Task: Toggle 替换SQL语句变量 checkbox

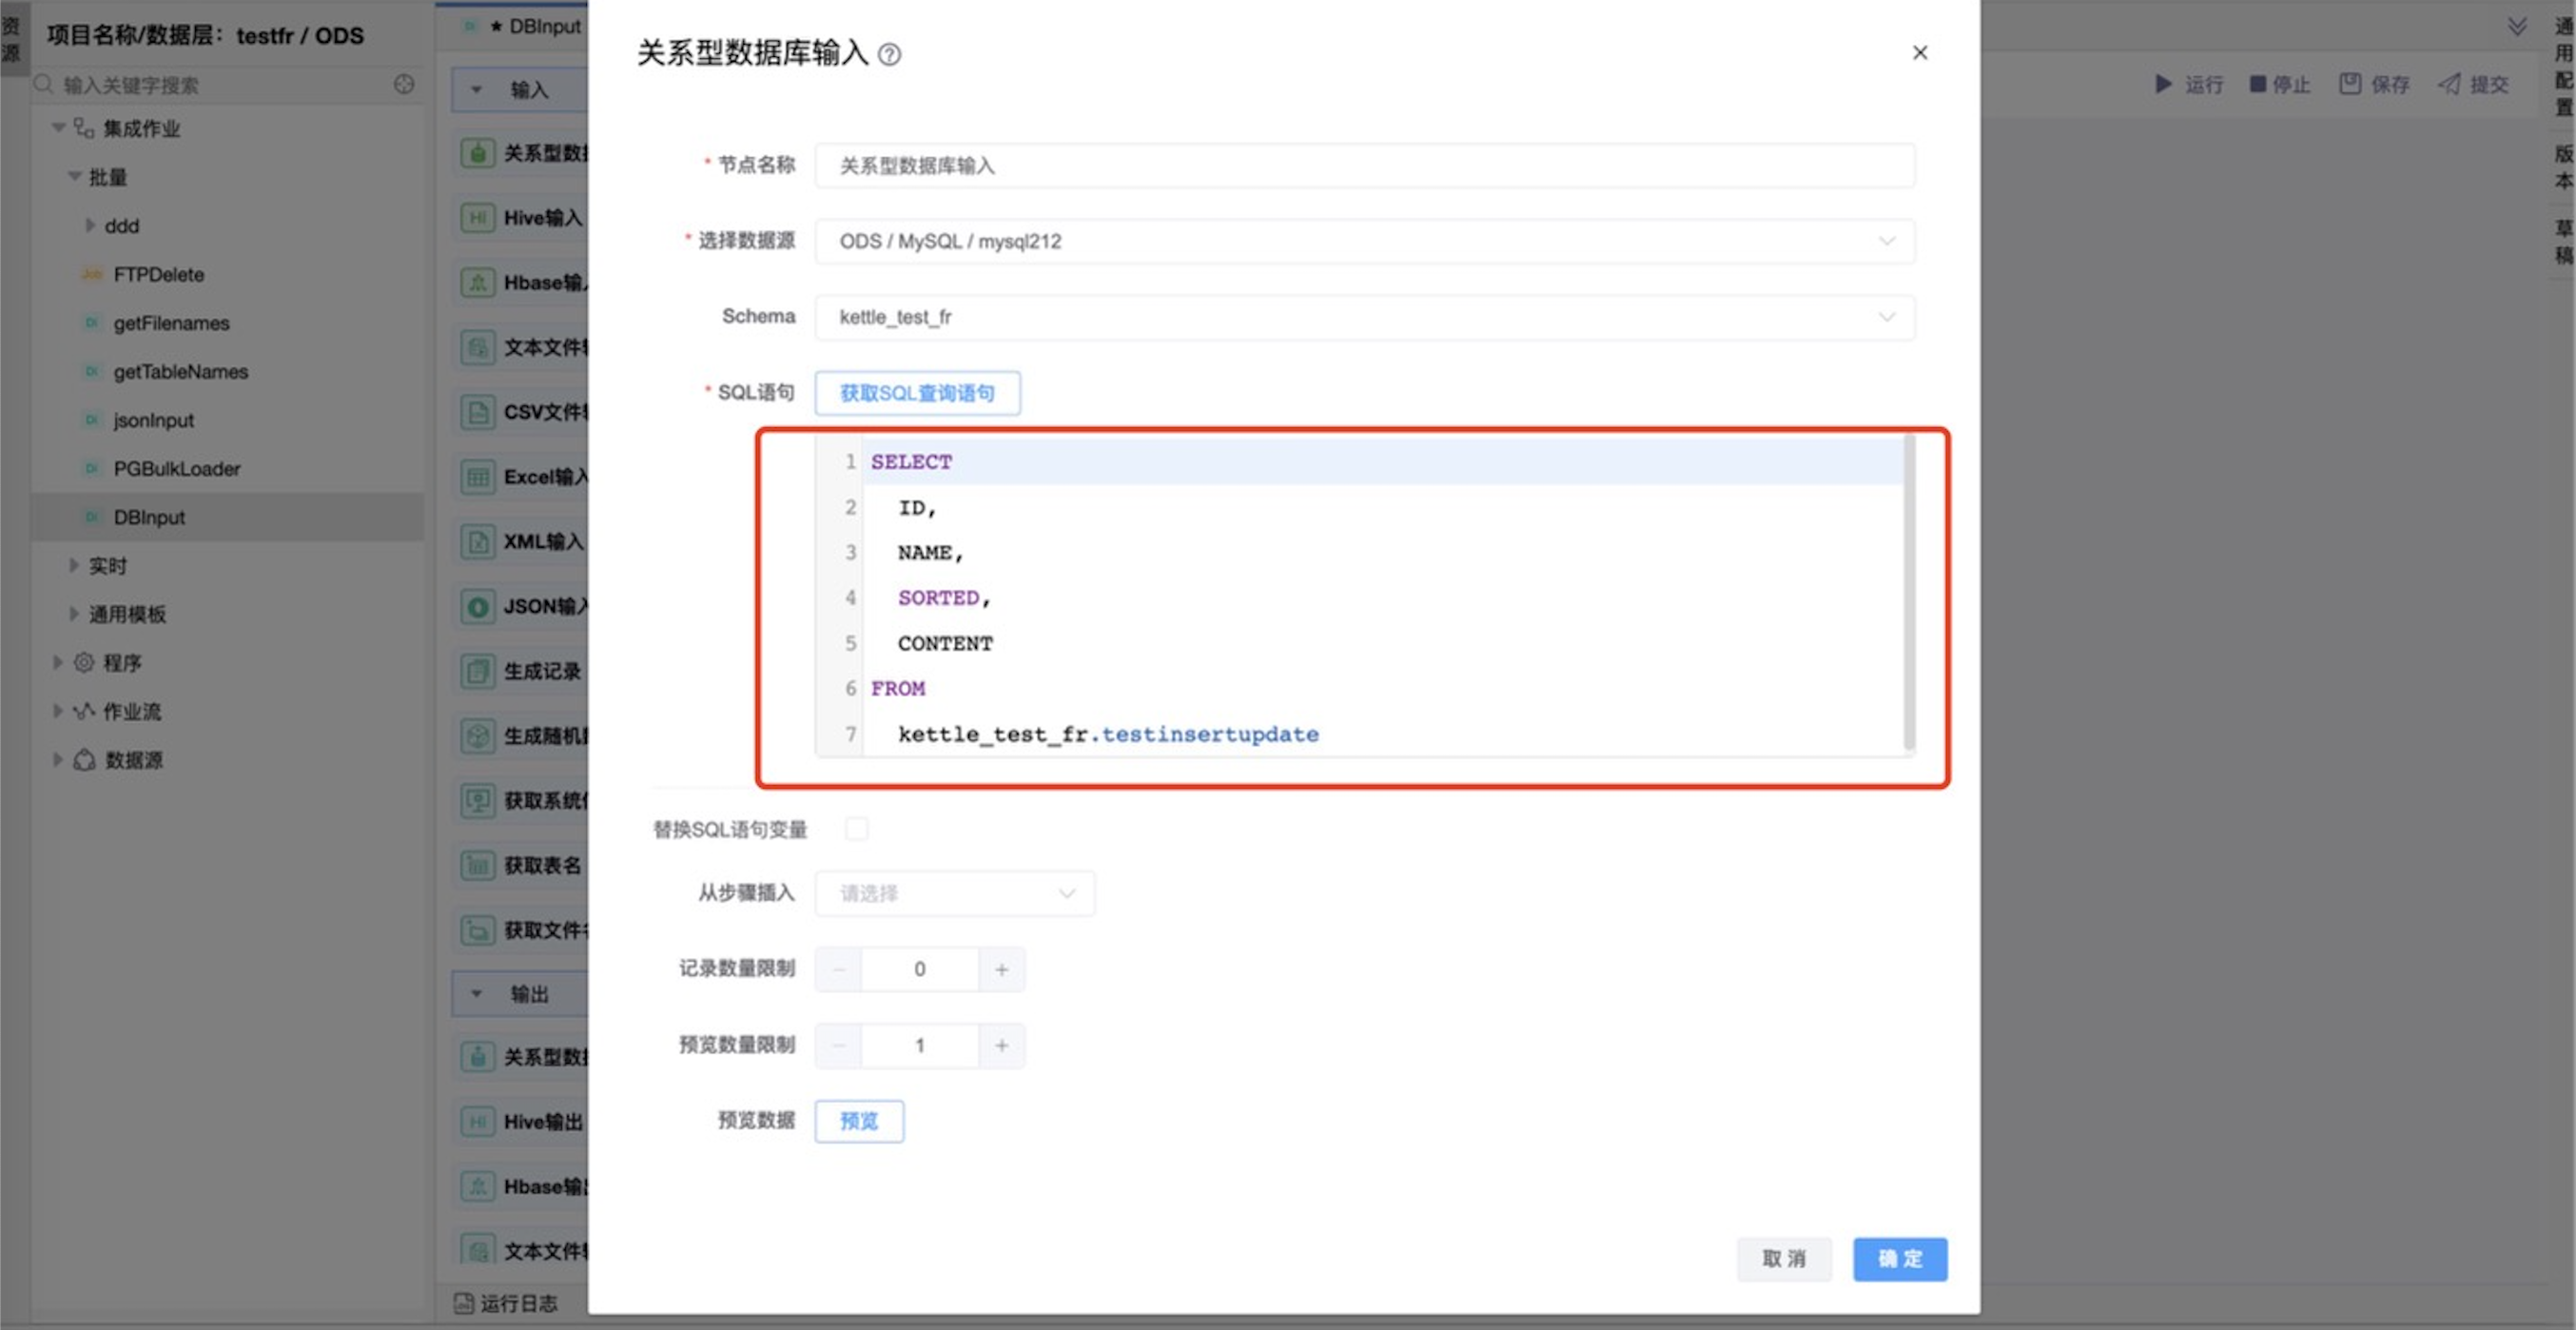Action: coord(858,830)
